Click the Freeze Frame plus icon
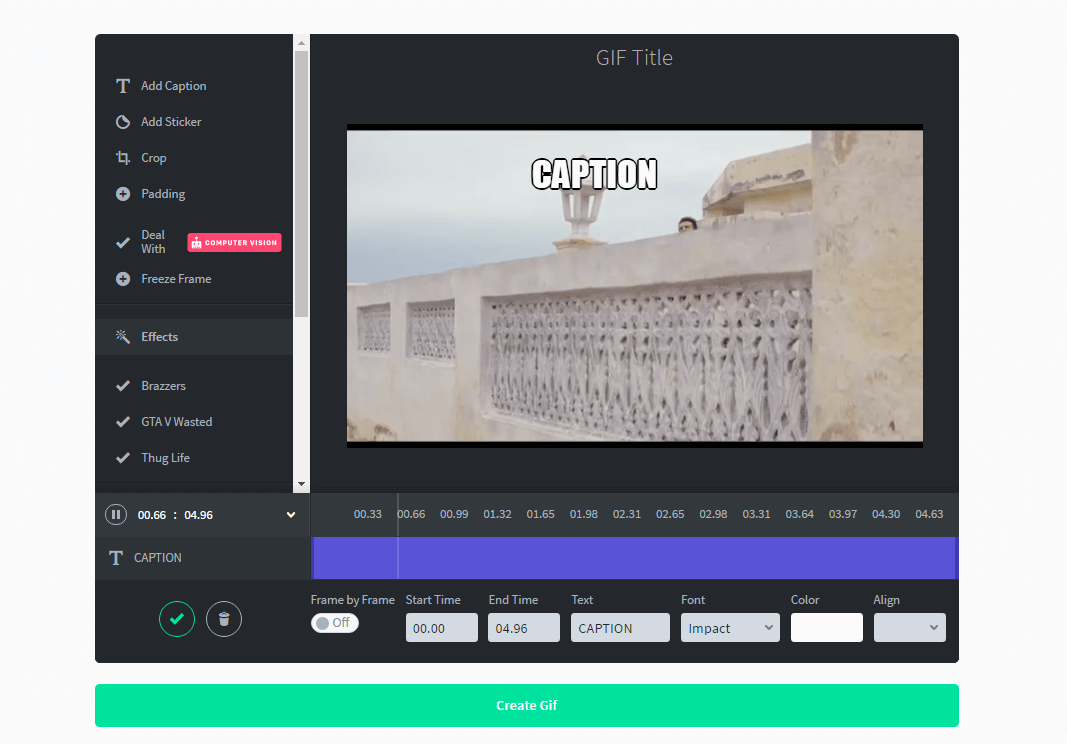The height and width of the screenshot is (744, 1067). tap(122, 279)
